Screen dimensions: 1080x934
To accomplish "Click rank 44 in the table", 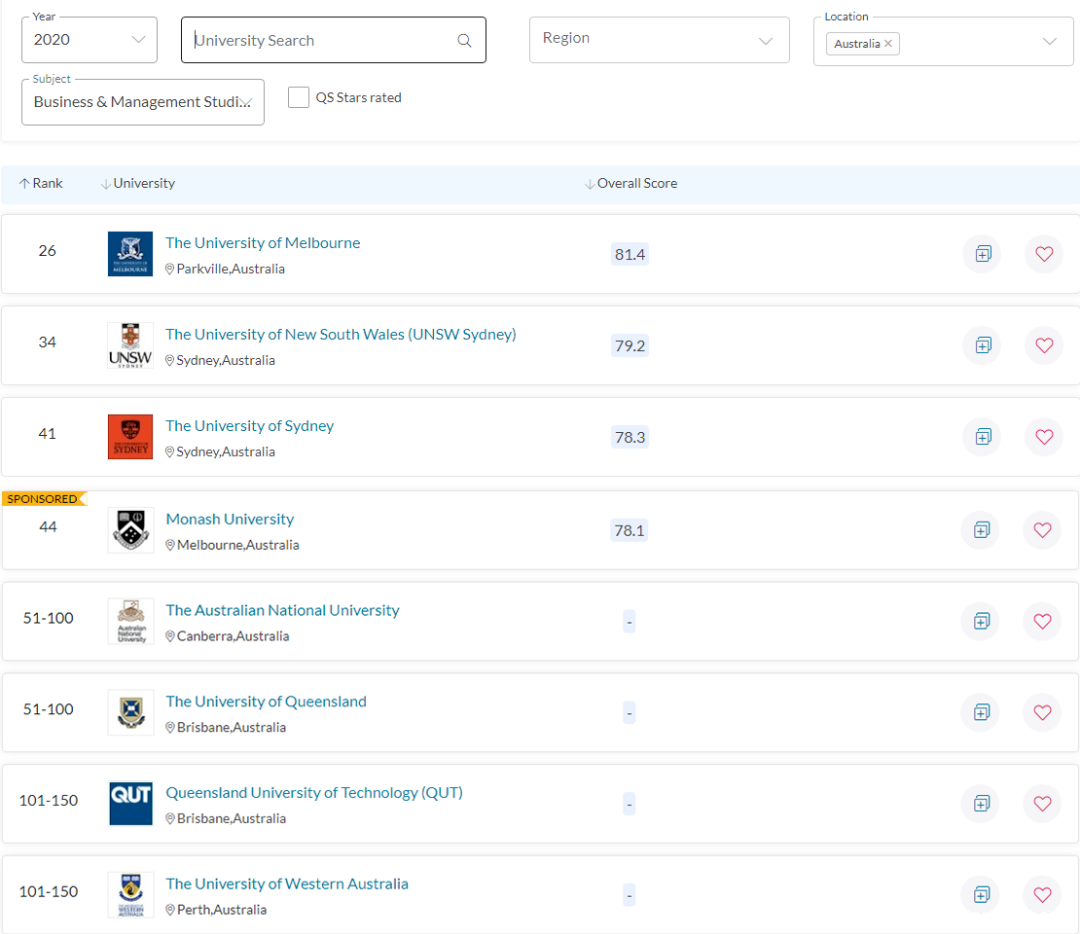I will coord(48,527).
